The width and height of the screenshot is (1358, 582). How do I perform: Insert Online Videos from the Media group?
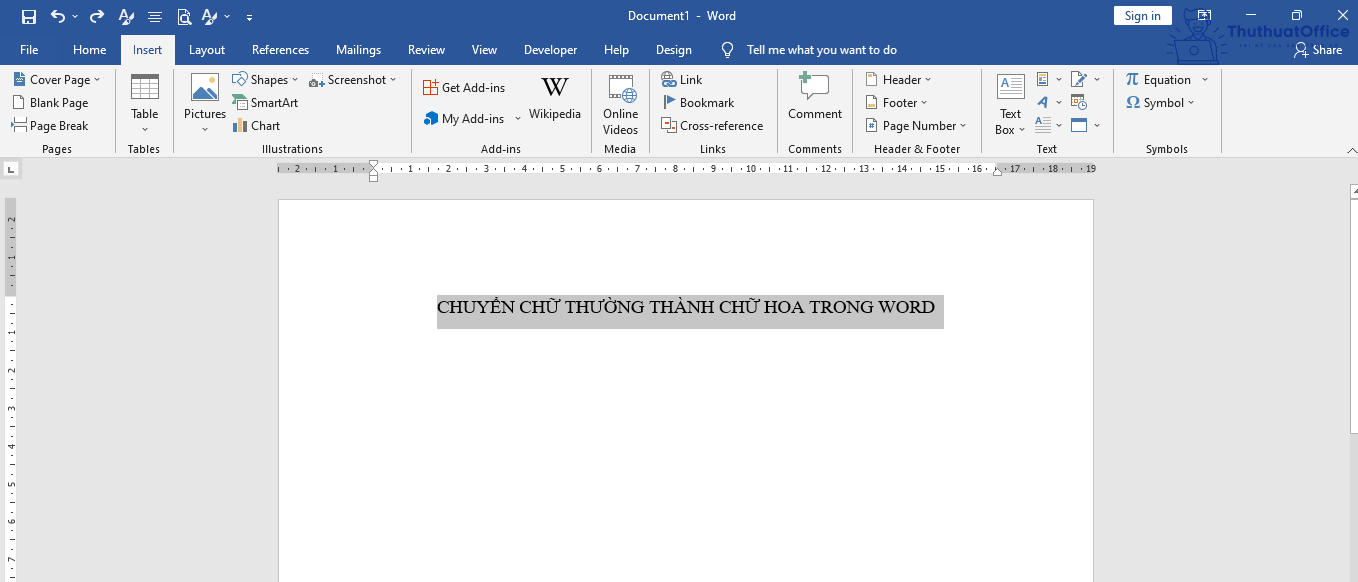tap(620, 103)
